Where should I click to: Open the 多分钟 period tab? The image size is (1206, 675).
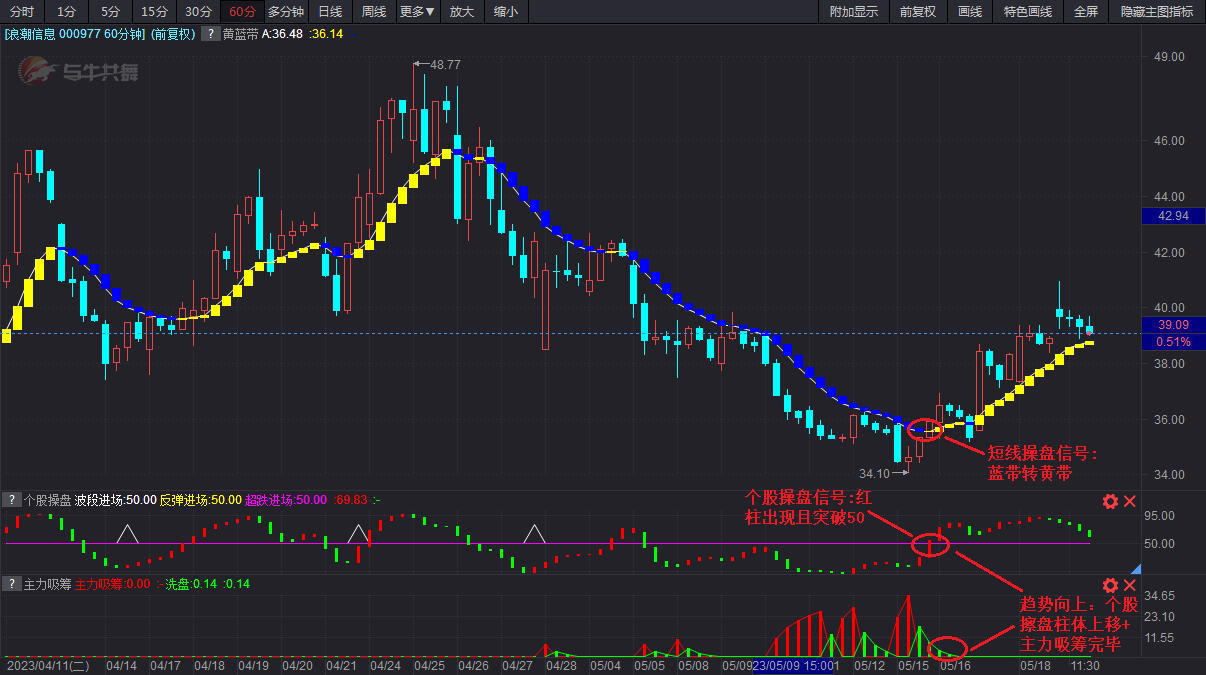(x=286, y=12)
